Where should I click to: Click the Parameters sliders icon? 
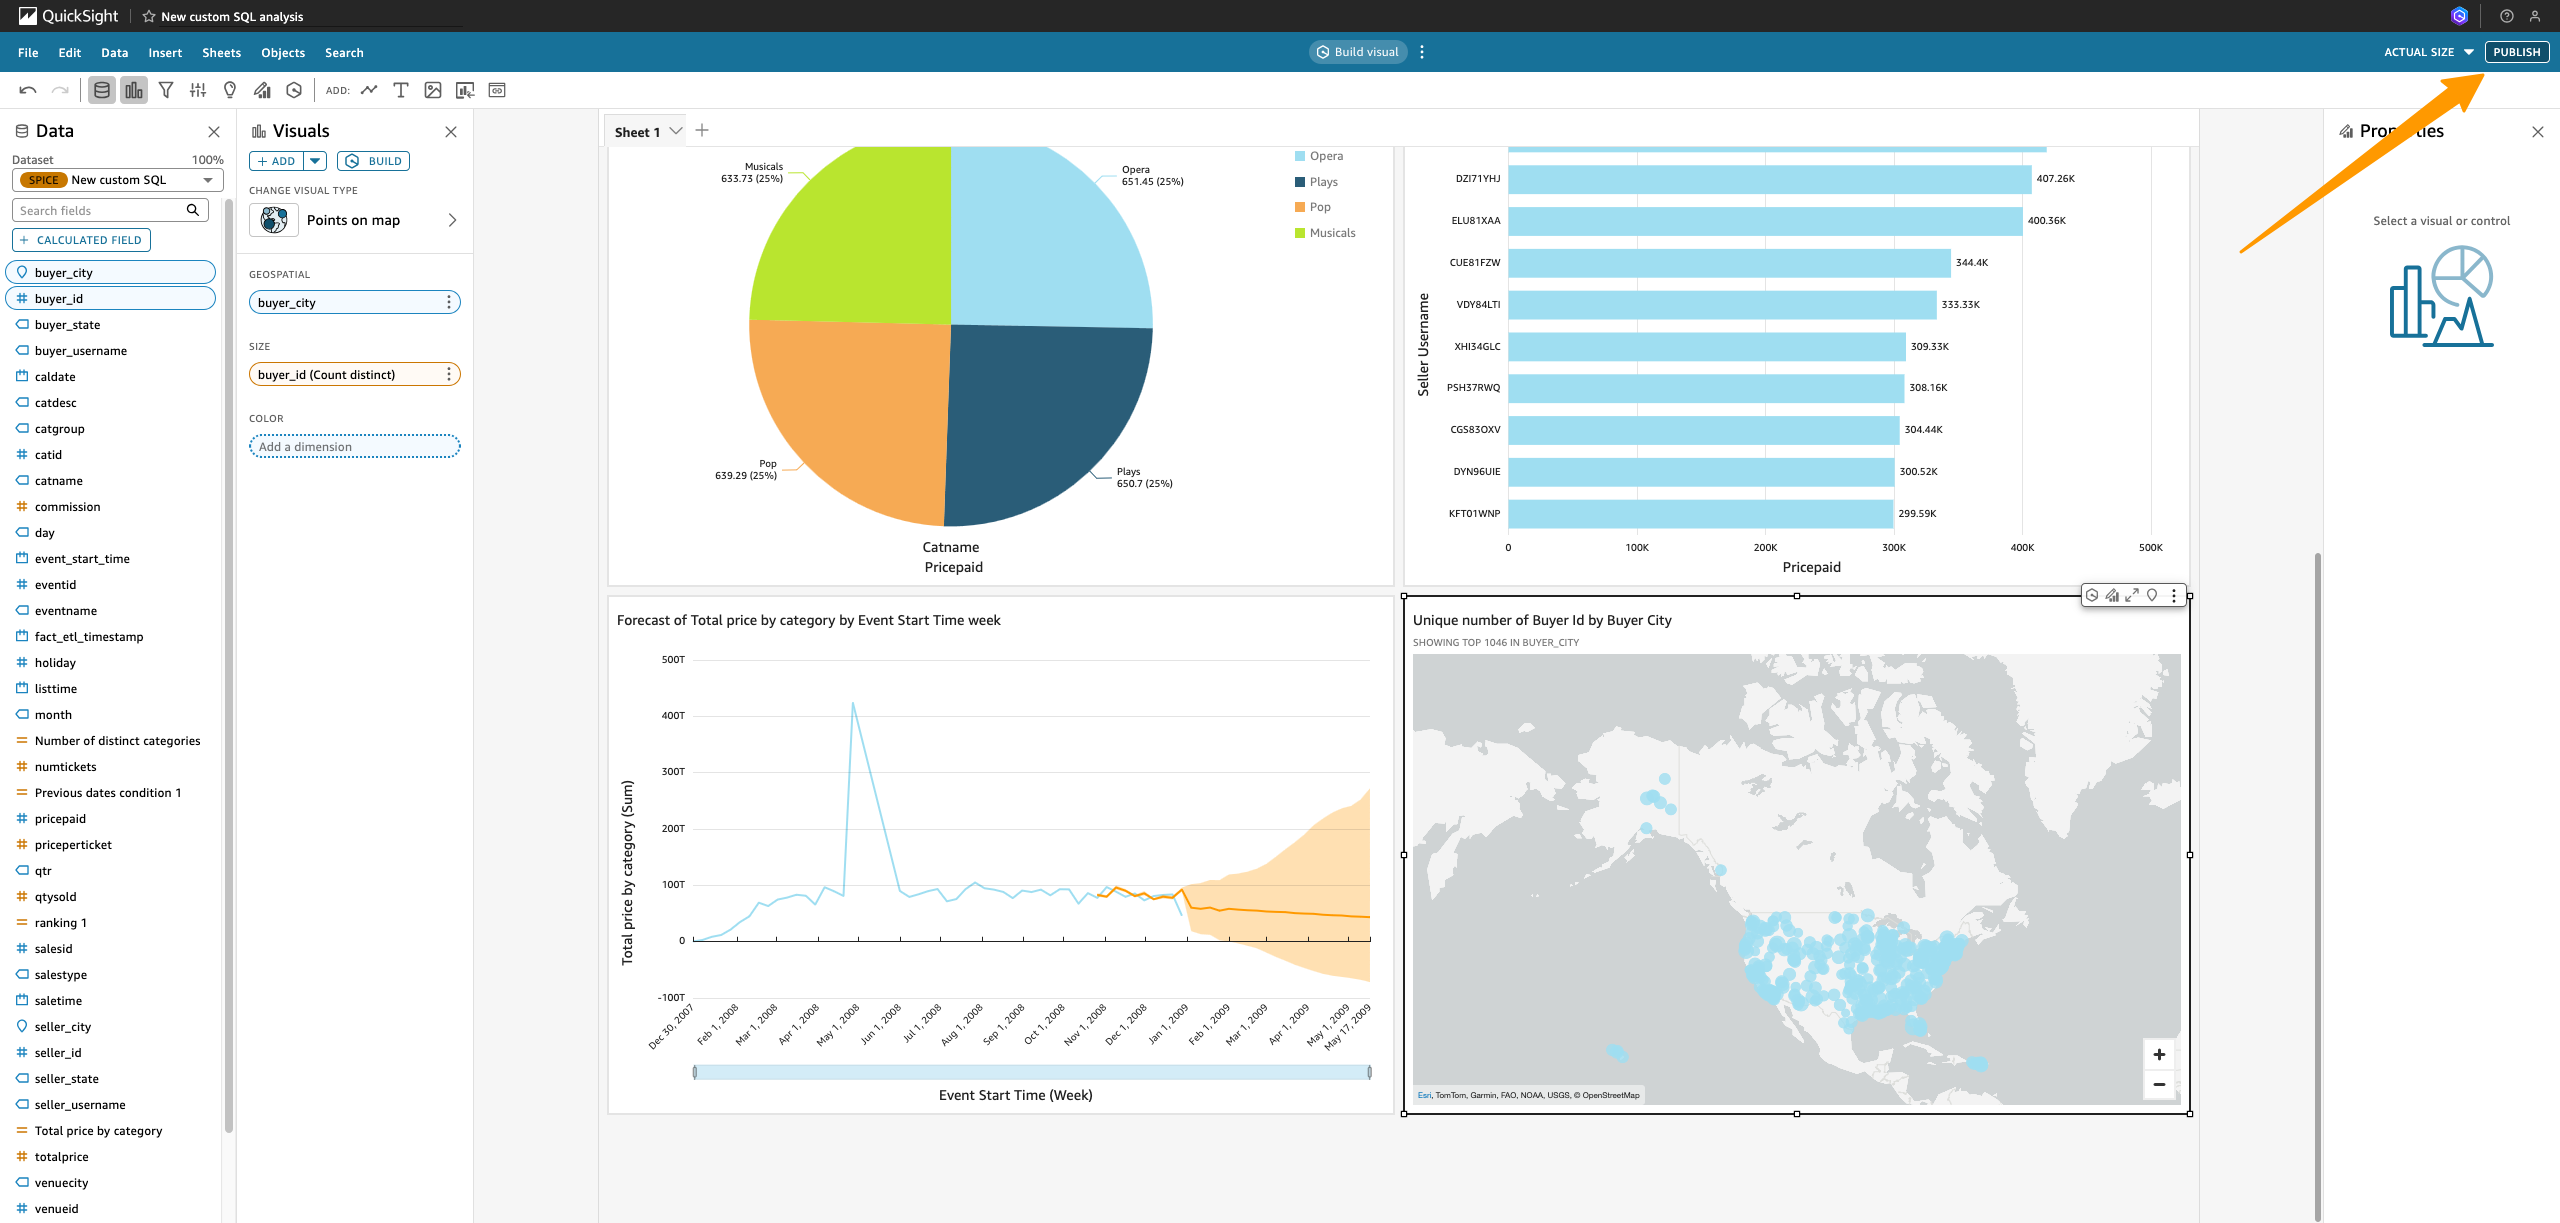[198, 90]
